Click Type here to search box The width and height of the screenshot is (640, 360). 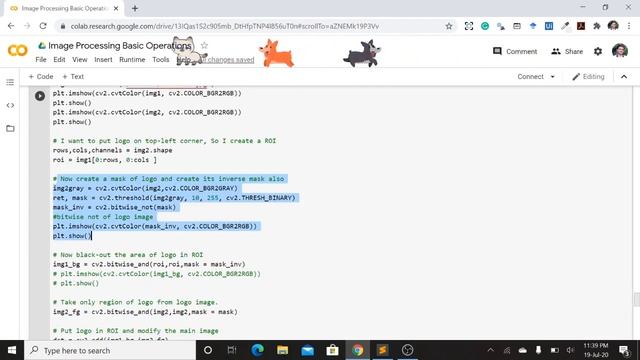[110, 350]
